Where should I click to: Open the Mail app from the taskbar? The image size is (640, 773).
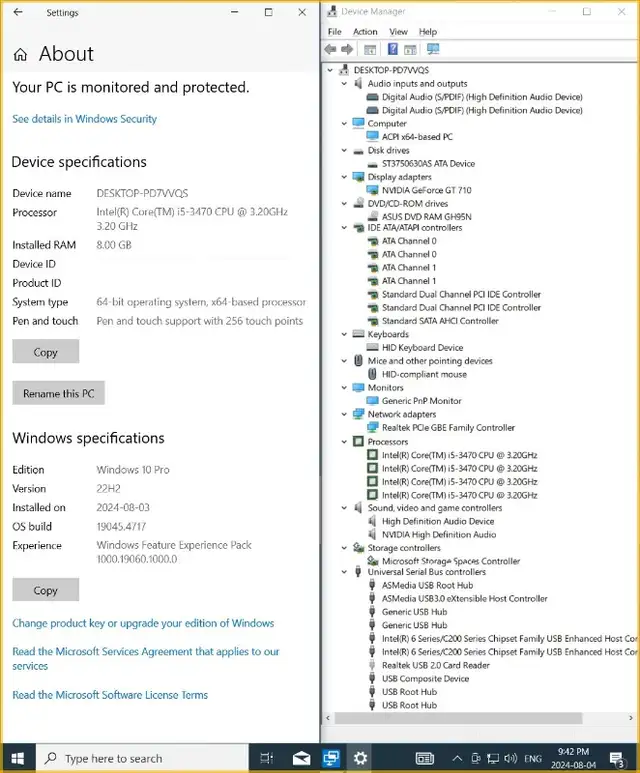point(301,758)
